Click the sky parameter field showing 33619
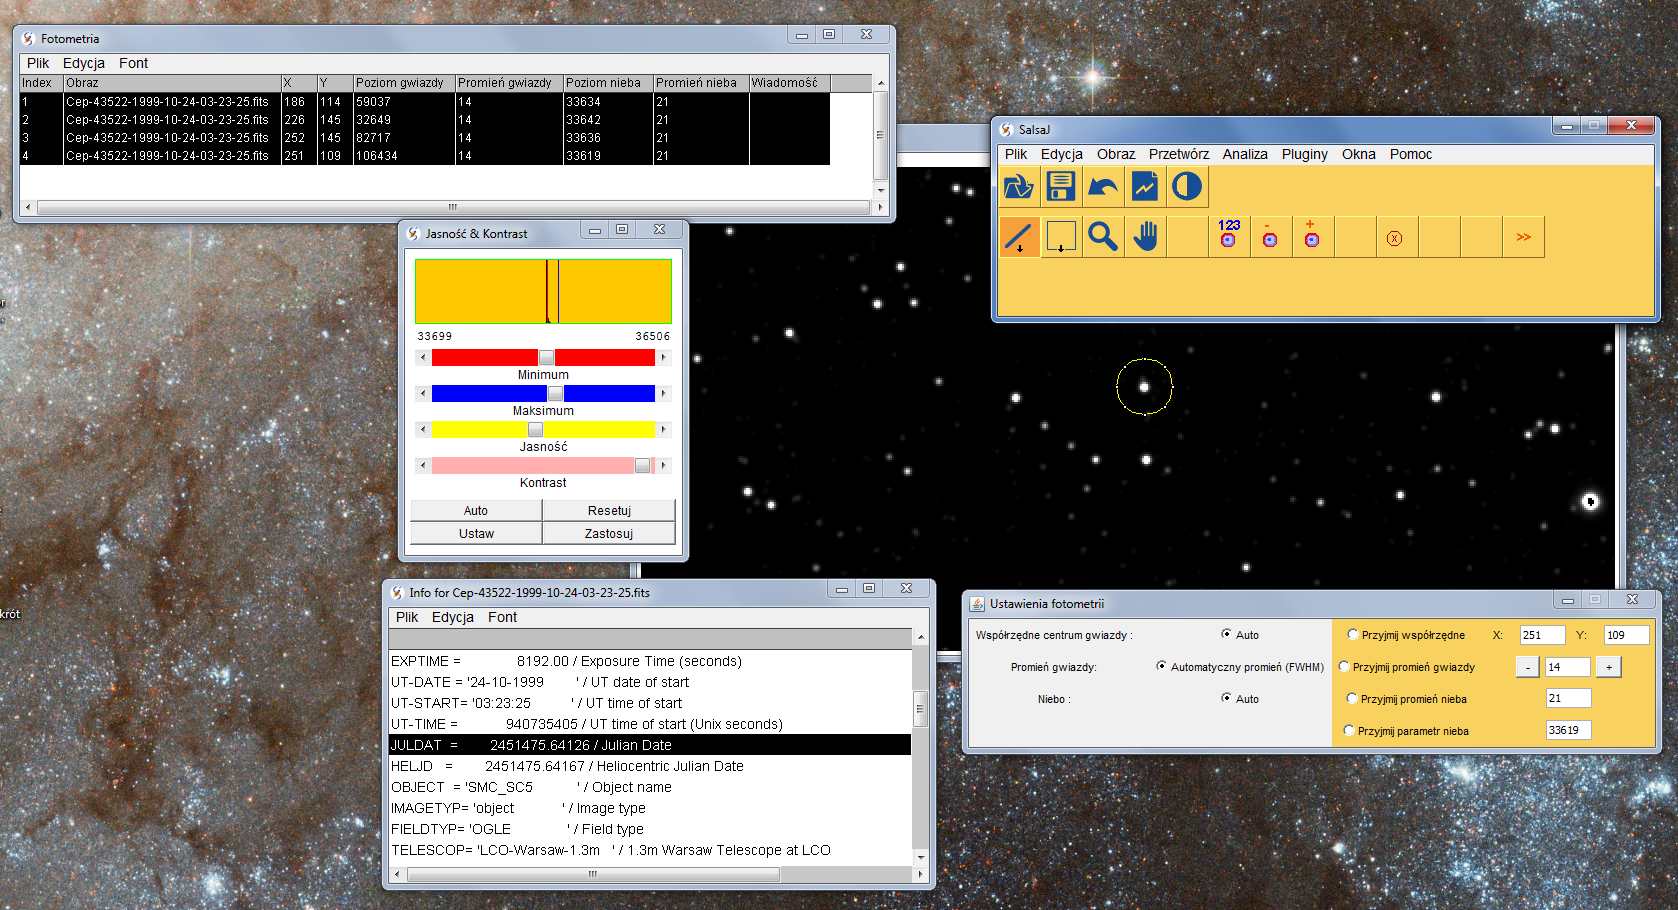The width and height of the screenshot is (1678, 910). [x=1567, y=730]
